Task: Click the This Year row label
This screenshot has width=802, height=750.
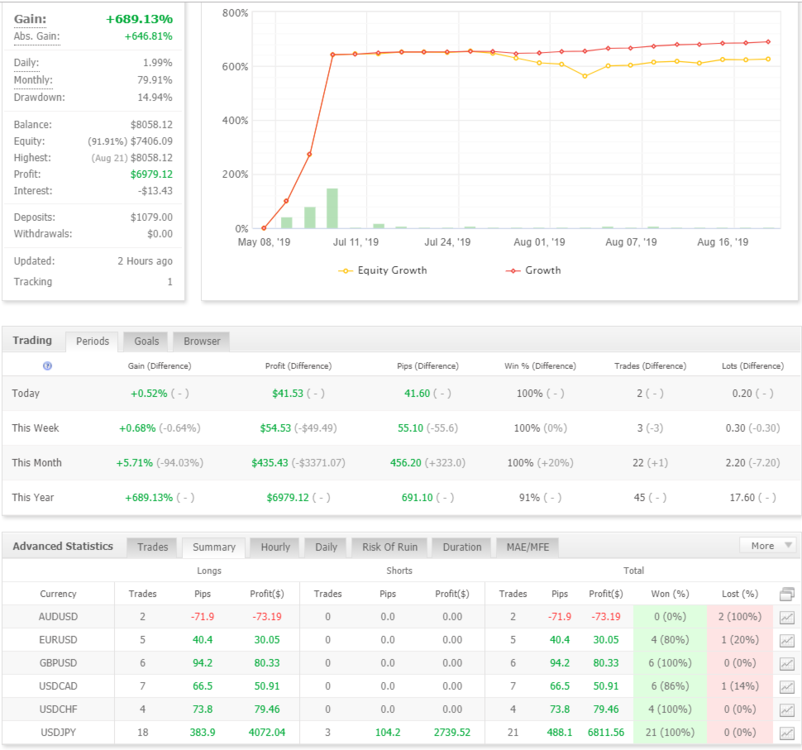Action: [33, 498]
